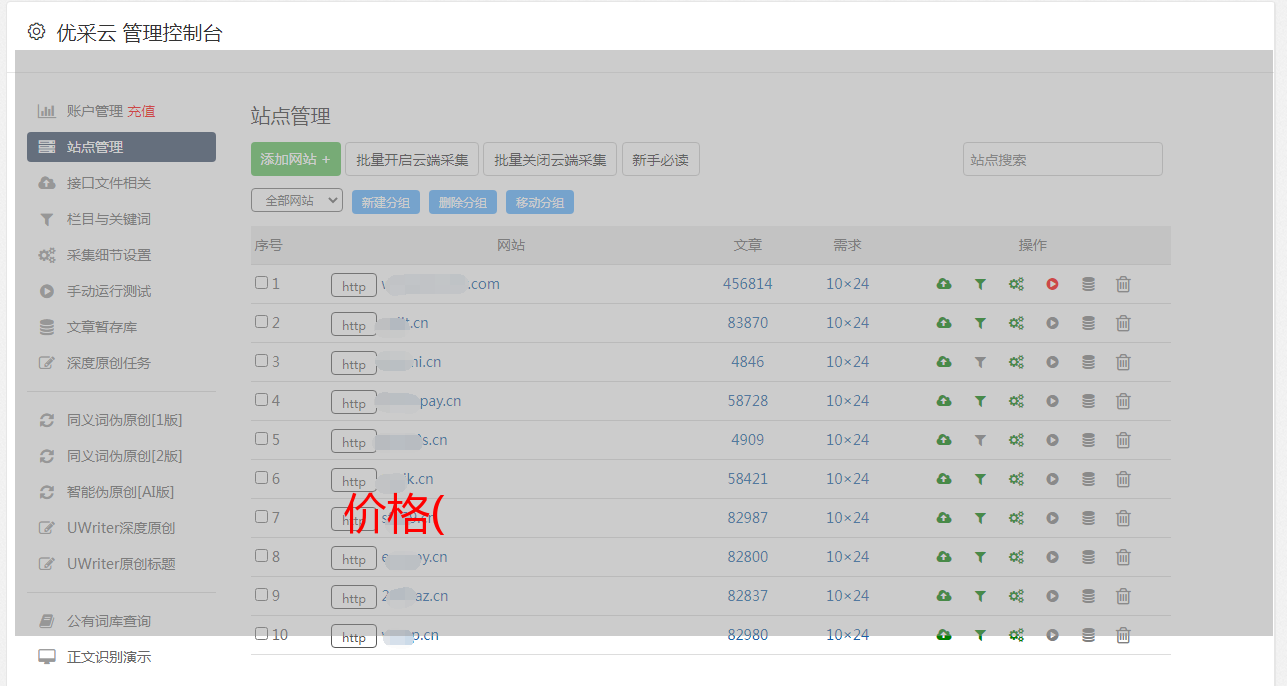Click 批量关闭云端采集 button
This screenshot has width=1287, height=686.
550,159
